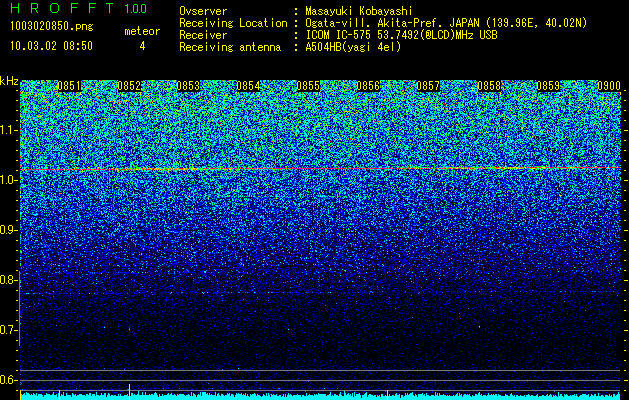Click the 0.6 frequency axis label
Screen dimensions: 629x400
[9, 380]
